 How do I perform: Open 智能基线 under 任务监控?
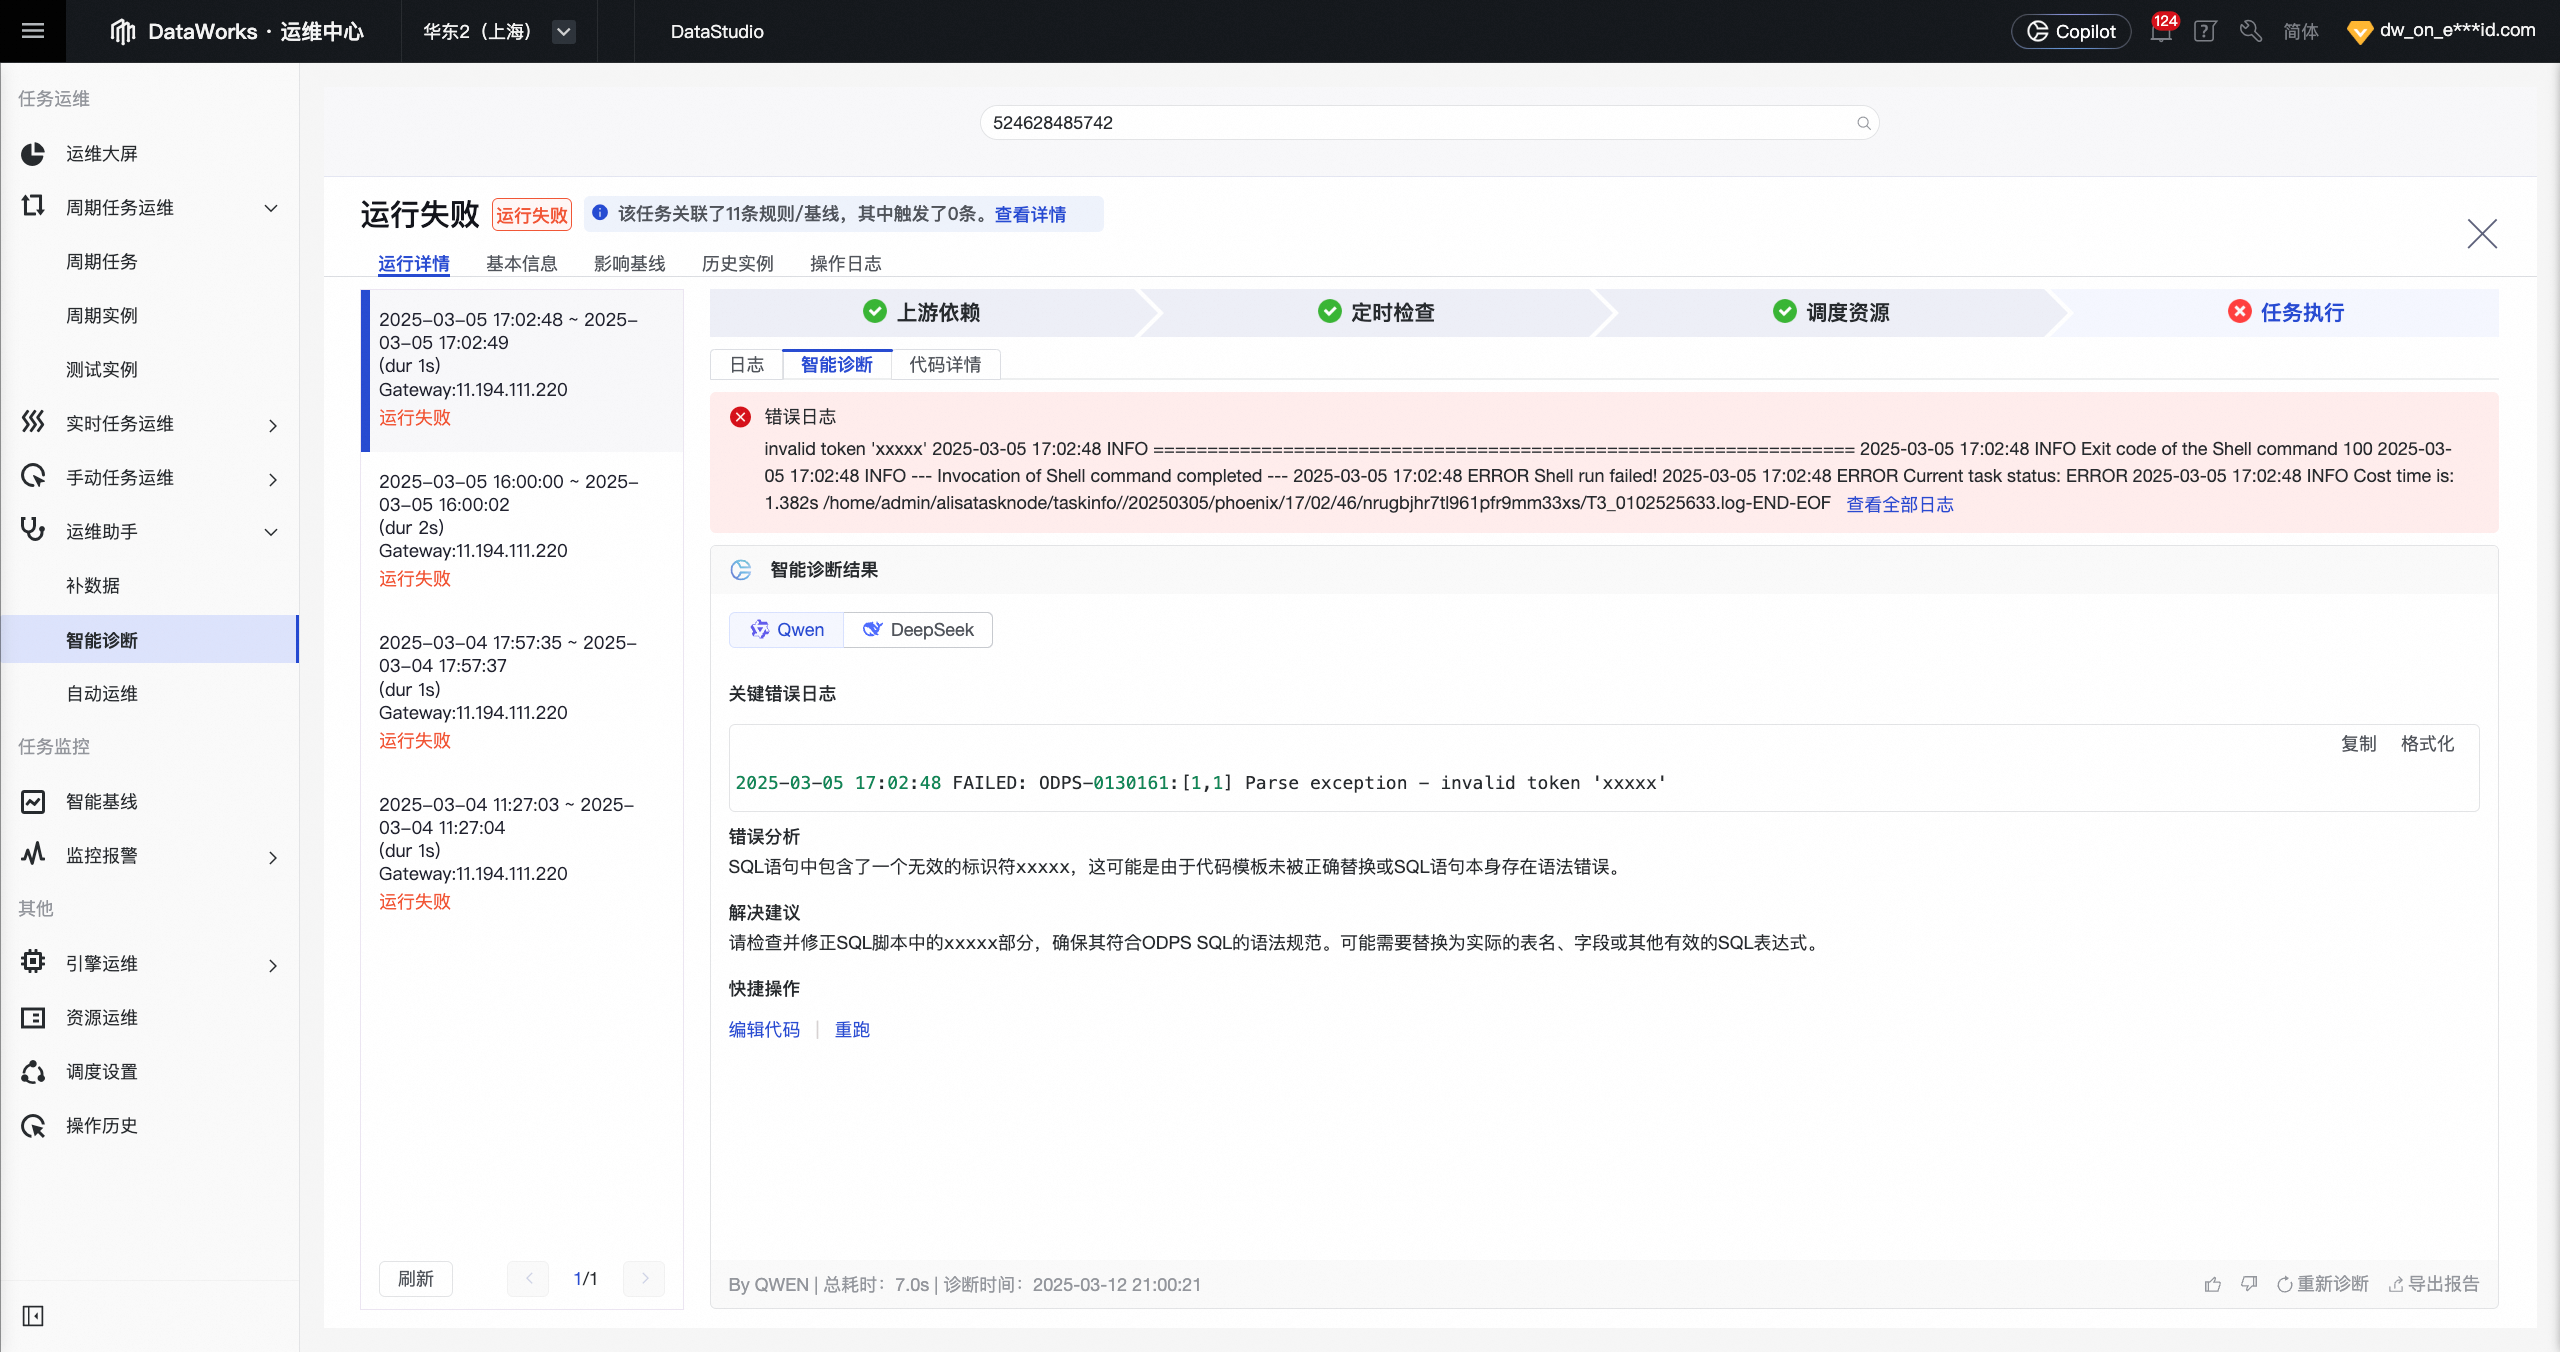[103, 801]
